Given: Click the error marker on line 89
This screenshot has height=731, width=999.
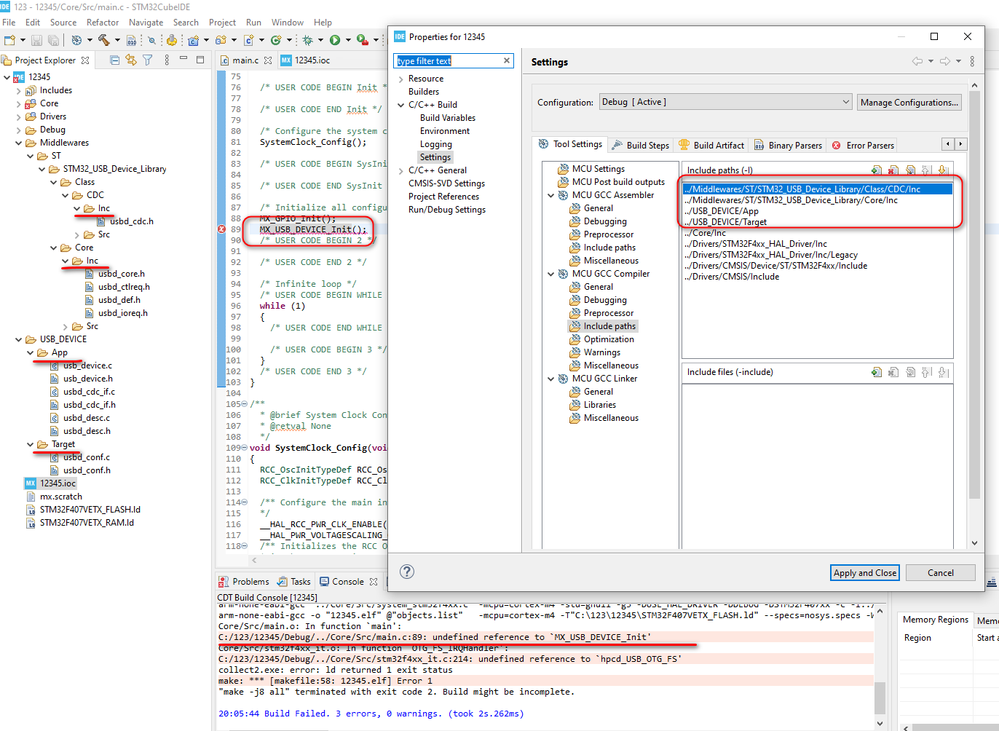Looking at the screenshot, I should coord(222,229).
